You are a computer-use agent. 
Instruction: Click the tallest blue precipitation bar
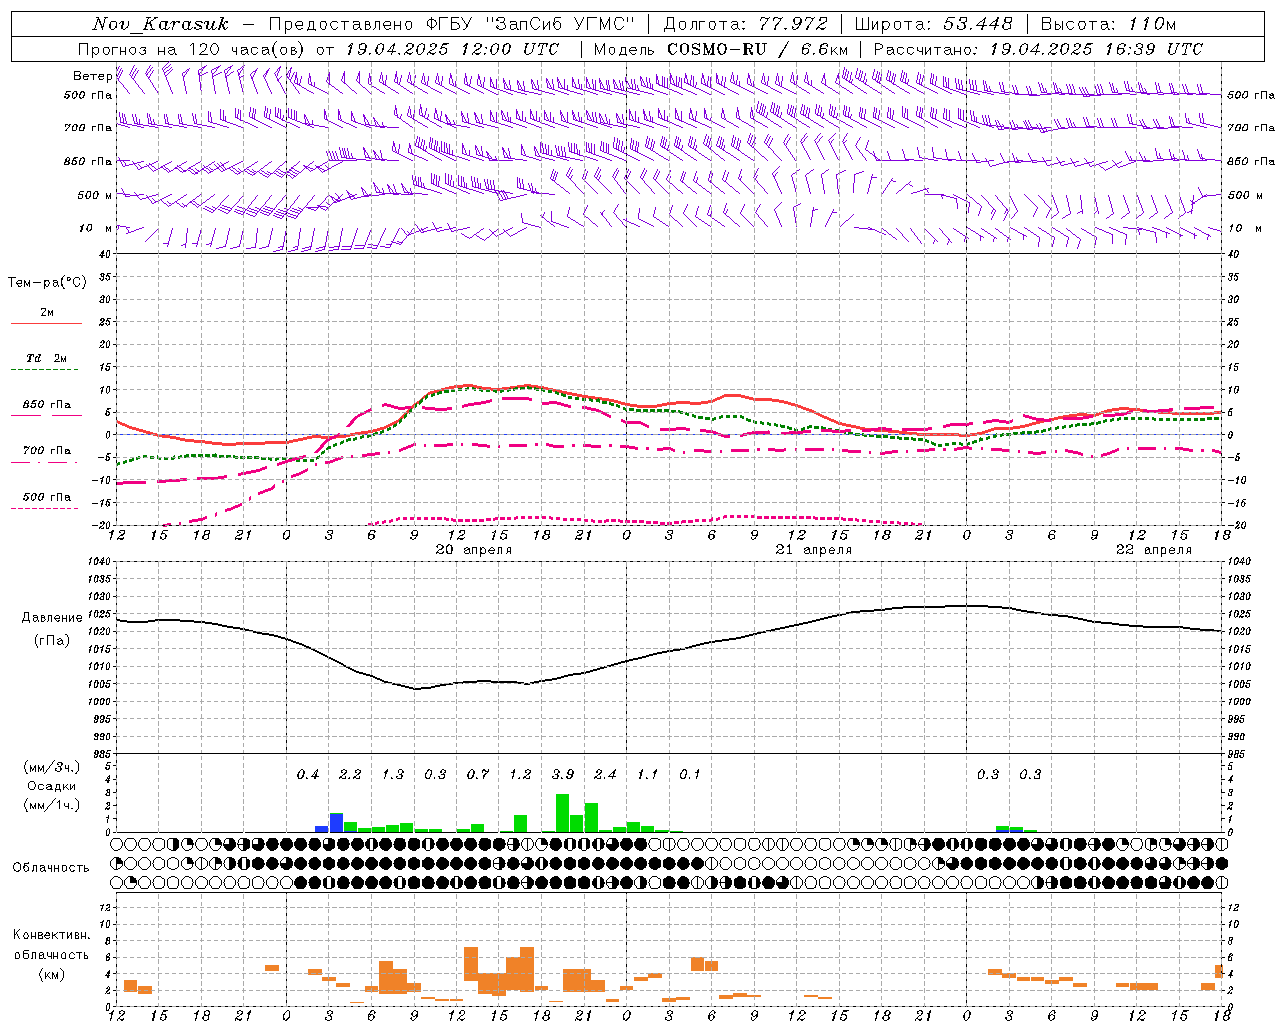336,822
